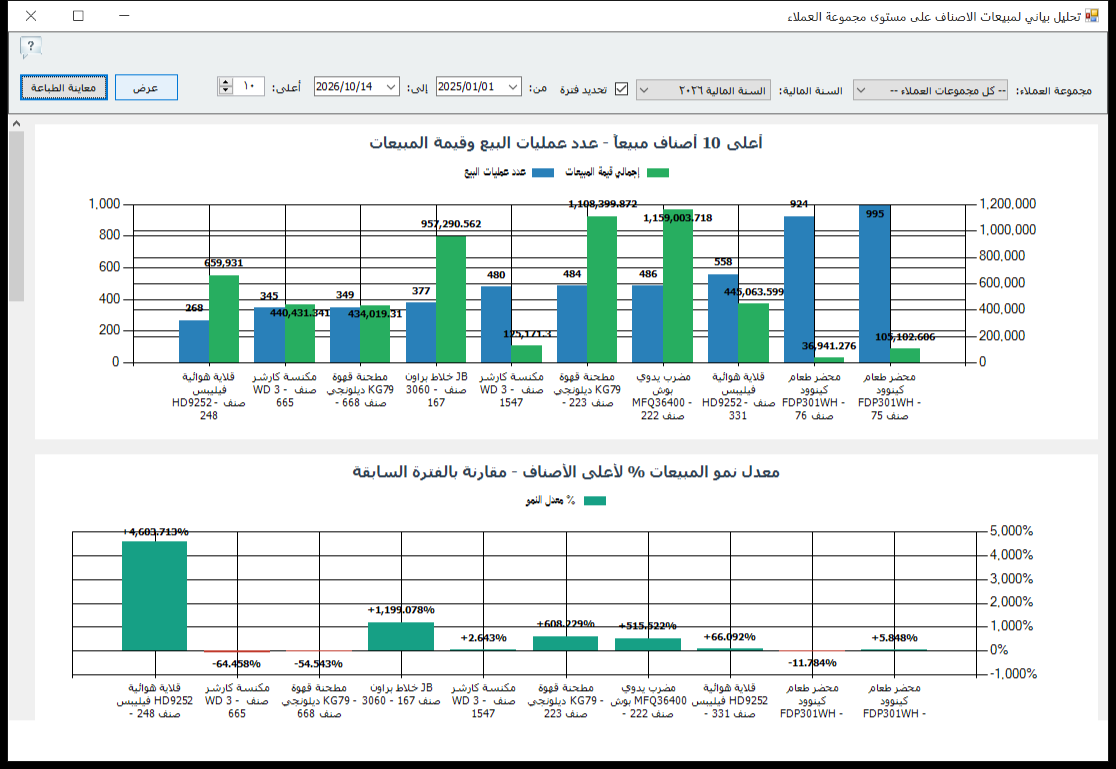The height and width of the screenshot is (769, 1116).
Task: Toggle the تحديد فترة checkbox
Action: [621, 89]
